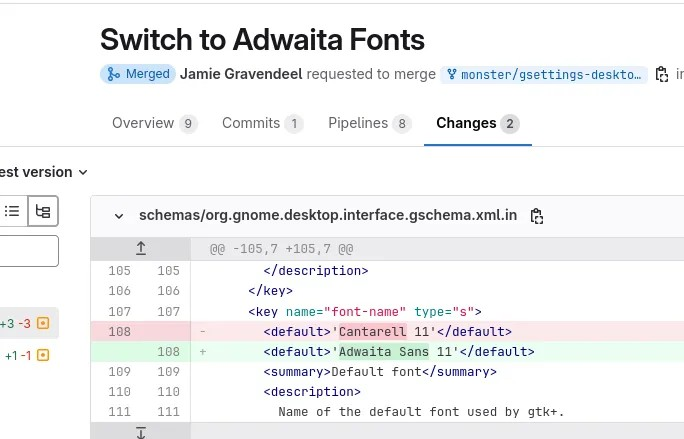The width and height of the screenshot is (684, 439).
Task: Open the monster/gsettings-deskto… branch link
Action: click(544, 75)
